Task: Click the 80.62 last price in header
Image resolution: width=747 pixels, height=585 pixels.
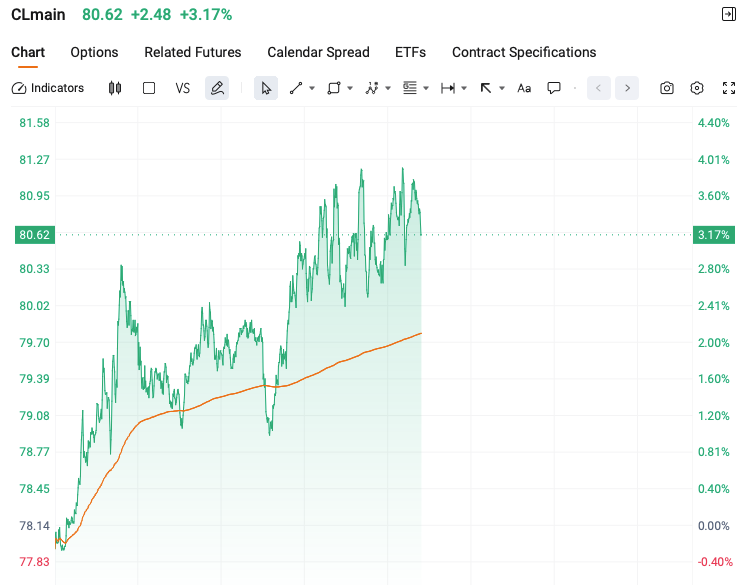Action: point(102,15)
